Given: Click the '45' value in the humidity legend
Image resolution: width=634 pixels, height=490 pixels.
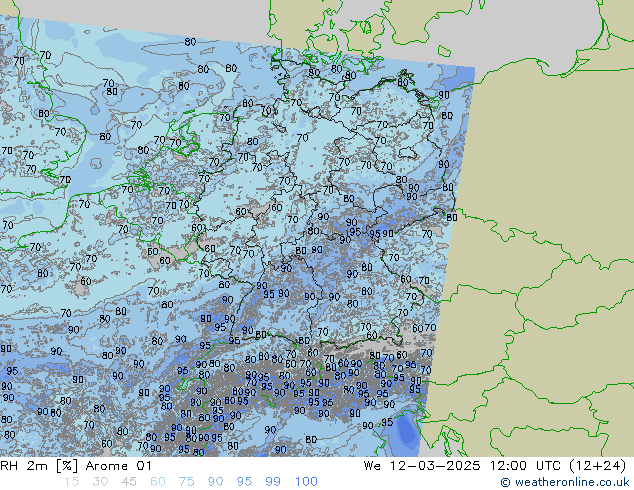Looking at the screenshot, I should pyautogui.click(x=129, y=482).
